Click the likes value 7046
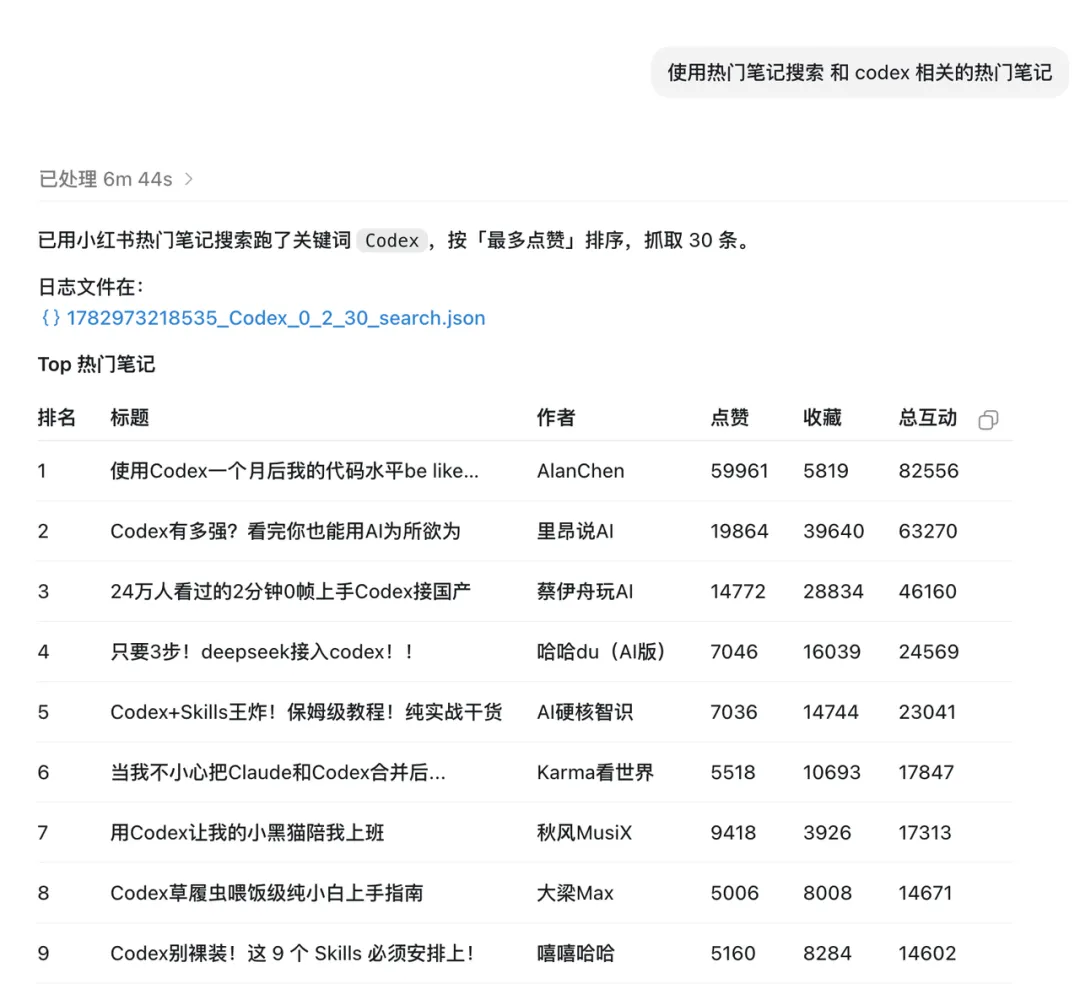 click(734, 652)
